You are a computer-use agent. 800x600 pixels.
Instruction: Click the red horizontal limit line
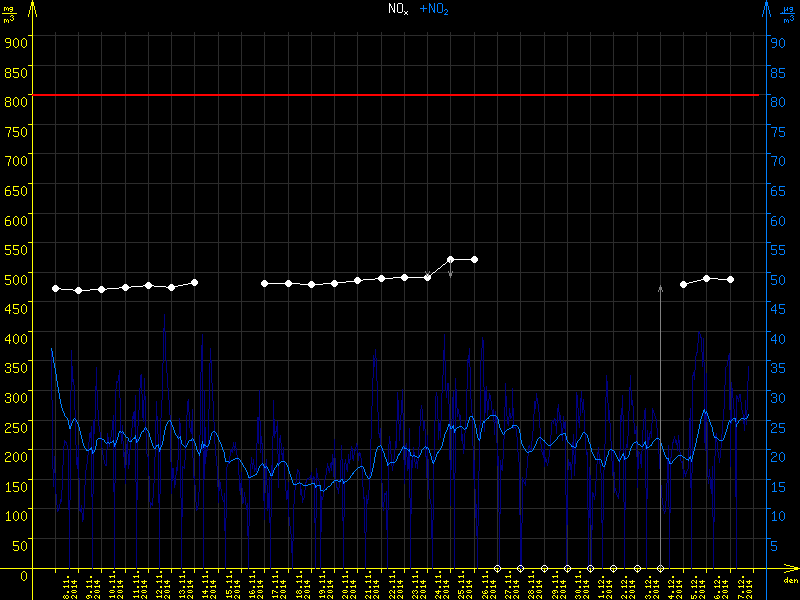[x=400, y=95]
